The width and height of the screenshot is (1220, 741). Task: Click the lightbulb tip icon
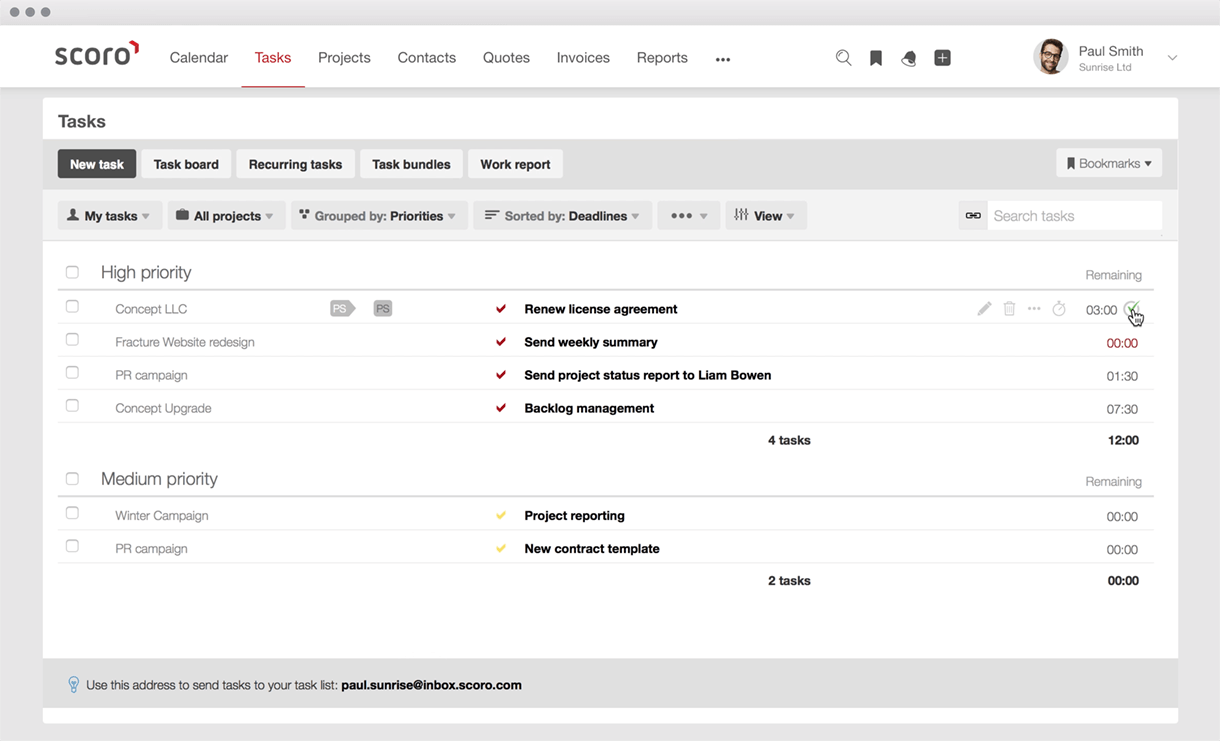click(73, 685)
